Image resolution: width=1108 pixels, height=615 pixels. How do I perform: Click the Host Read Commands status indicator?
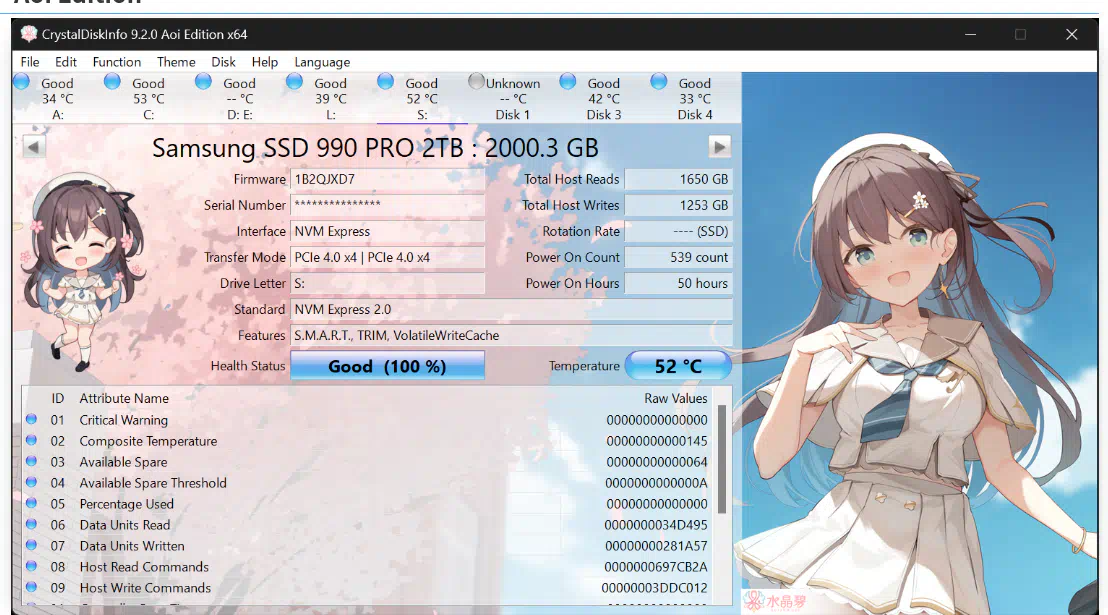click(31, 566)
